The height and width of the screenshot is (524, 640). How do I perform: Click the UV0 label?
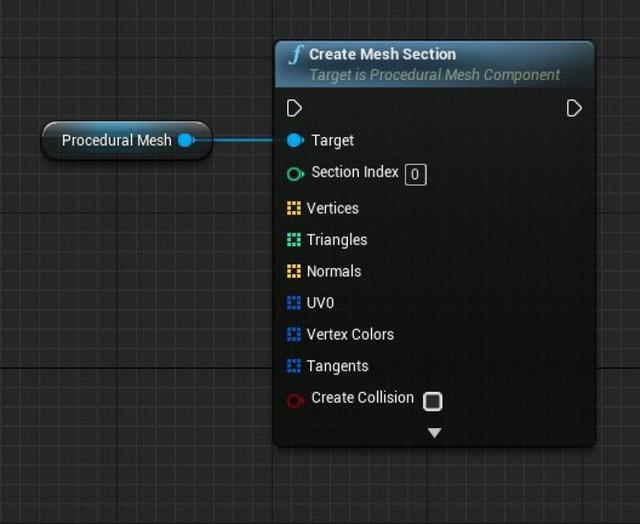pos(320,303)
